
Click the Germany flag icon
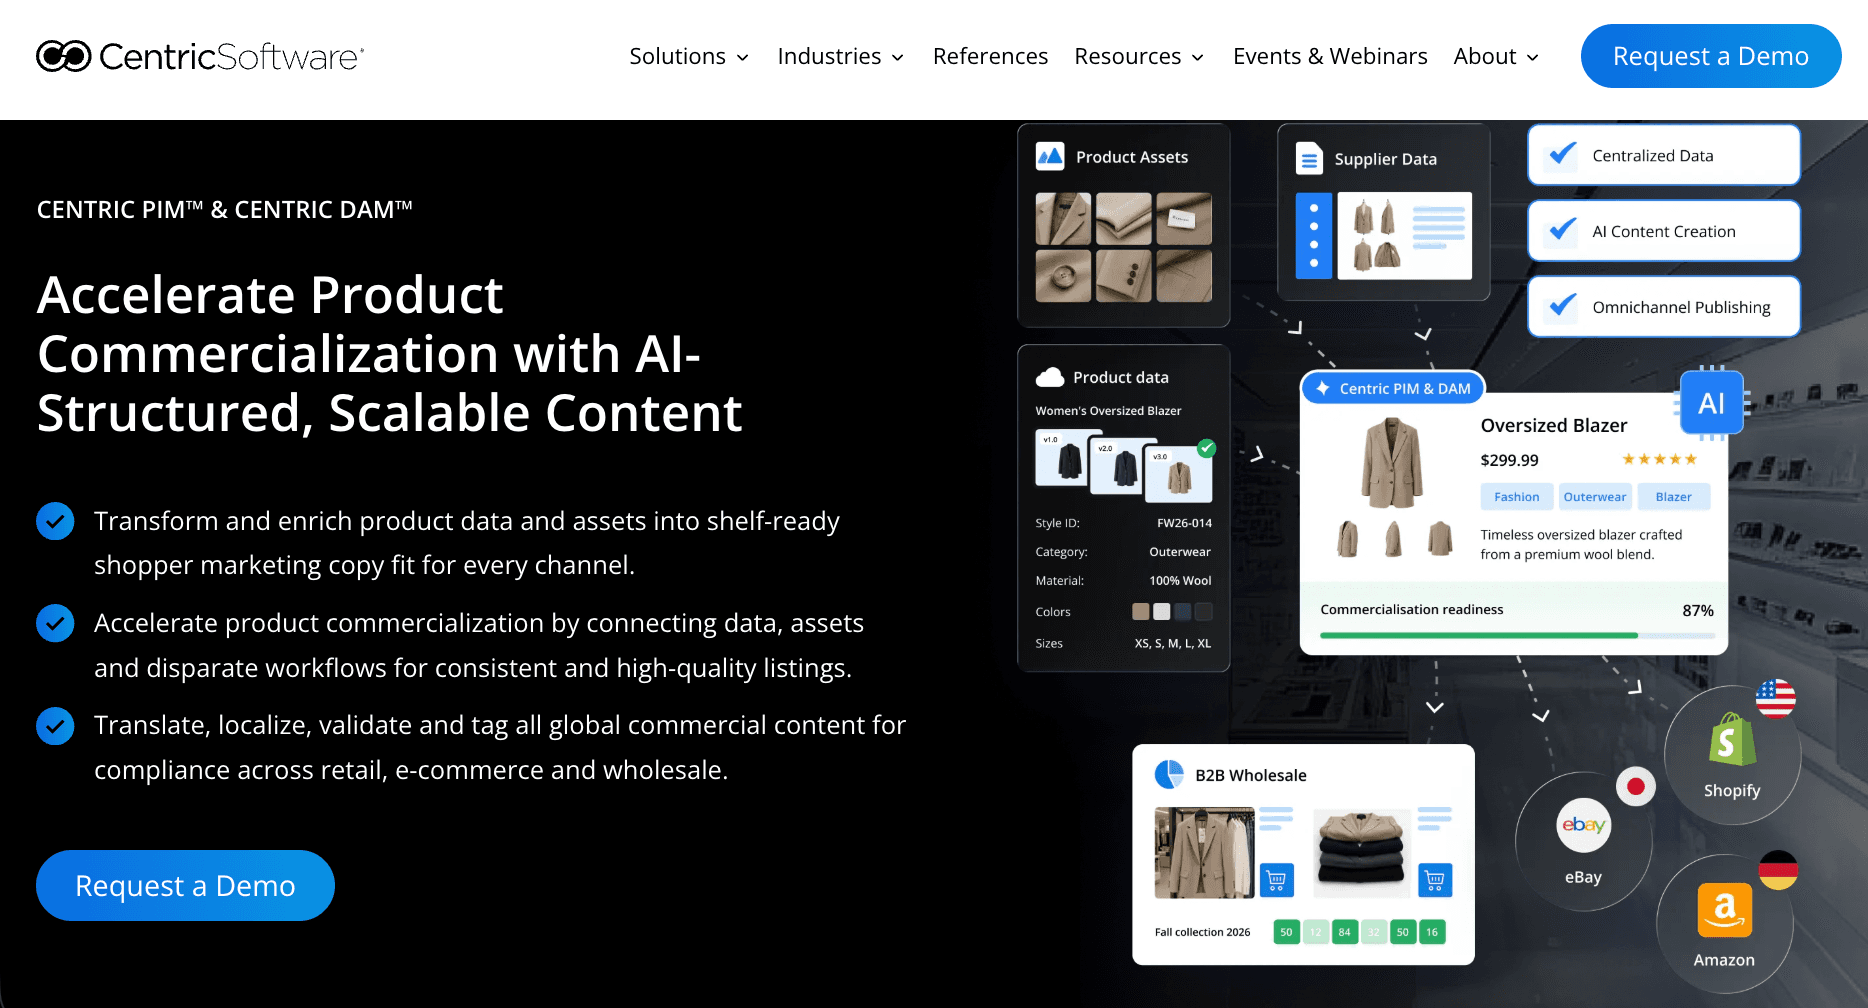click(1778, 870)
